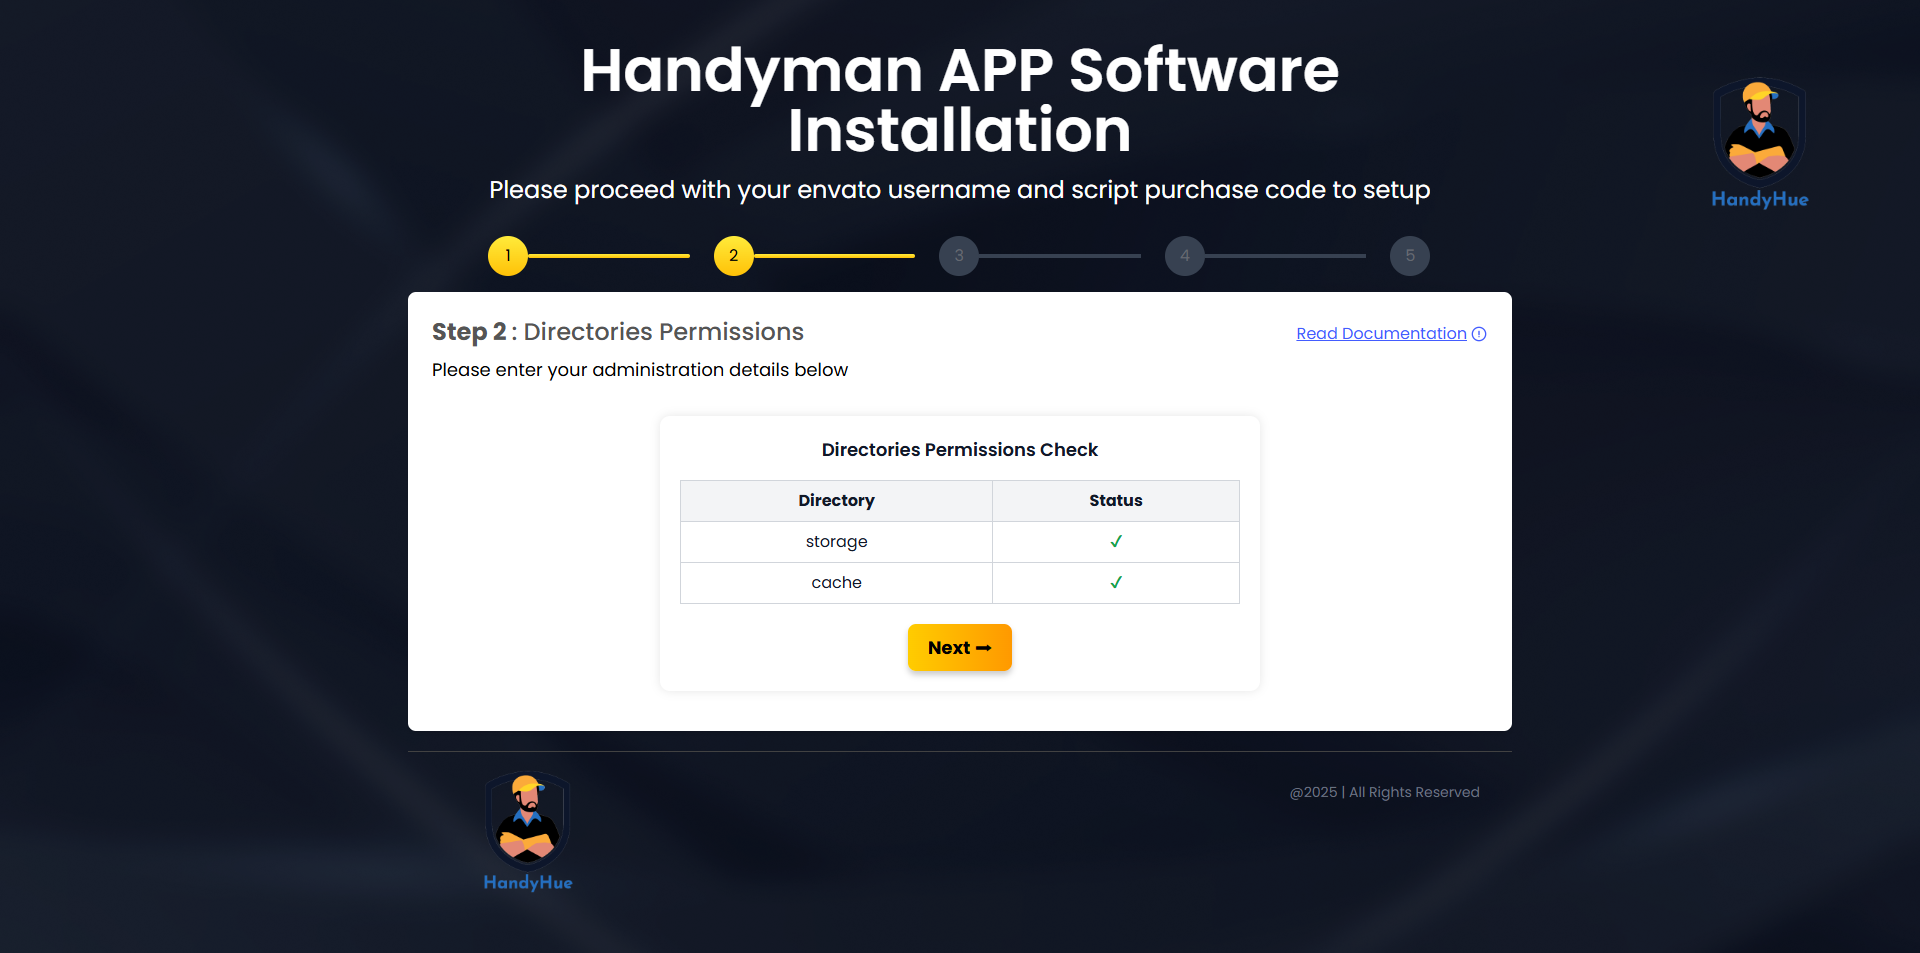The width and height of the screenshot is (1920, 953).
Task: Select step 2 circle in progress indicator
Action: click(733, 256)
